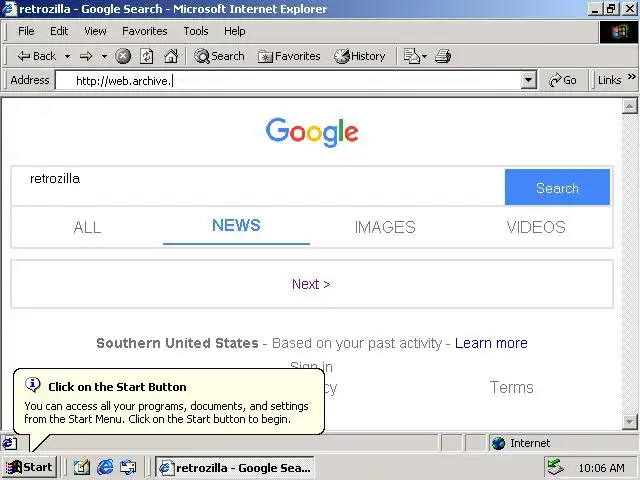The width and height of the screenshot is (640, 480).
Task: Click the Google logo
Action: [x=312, y=132]
